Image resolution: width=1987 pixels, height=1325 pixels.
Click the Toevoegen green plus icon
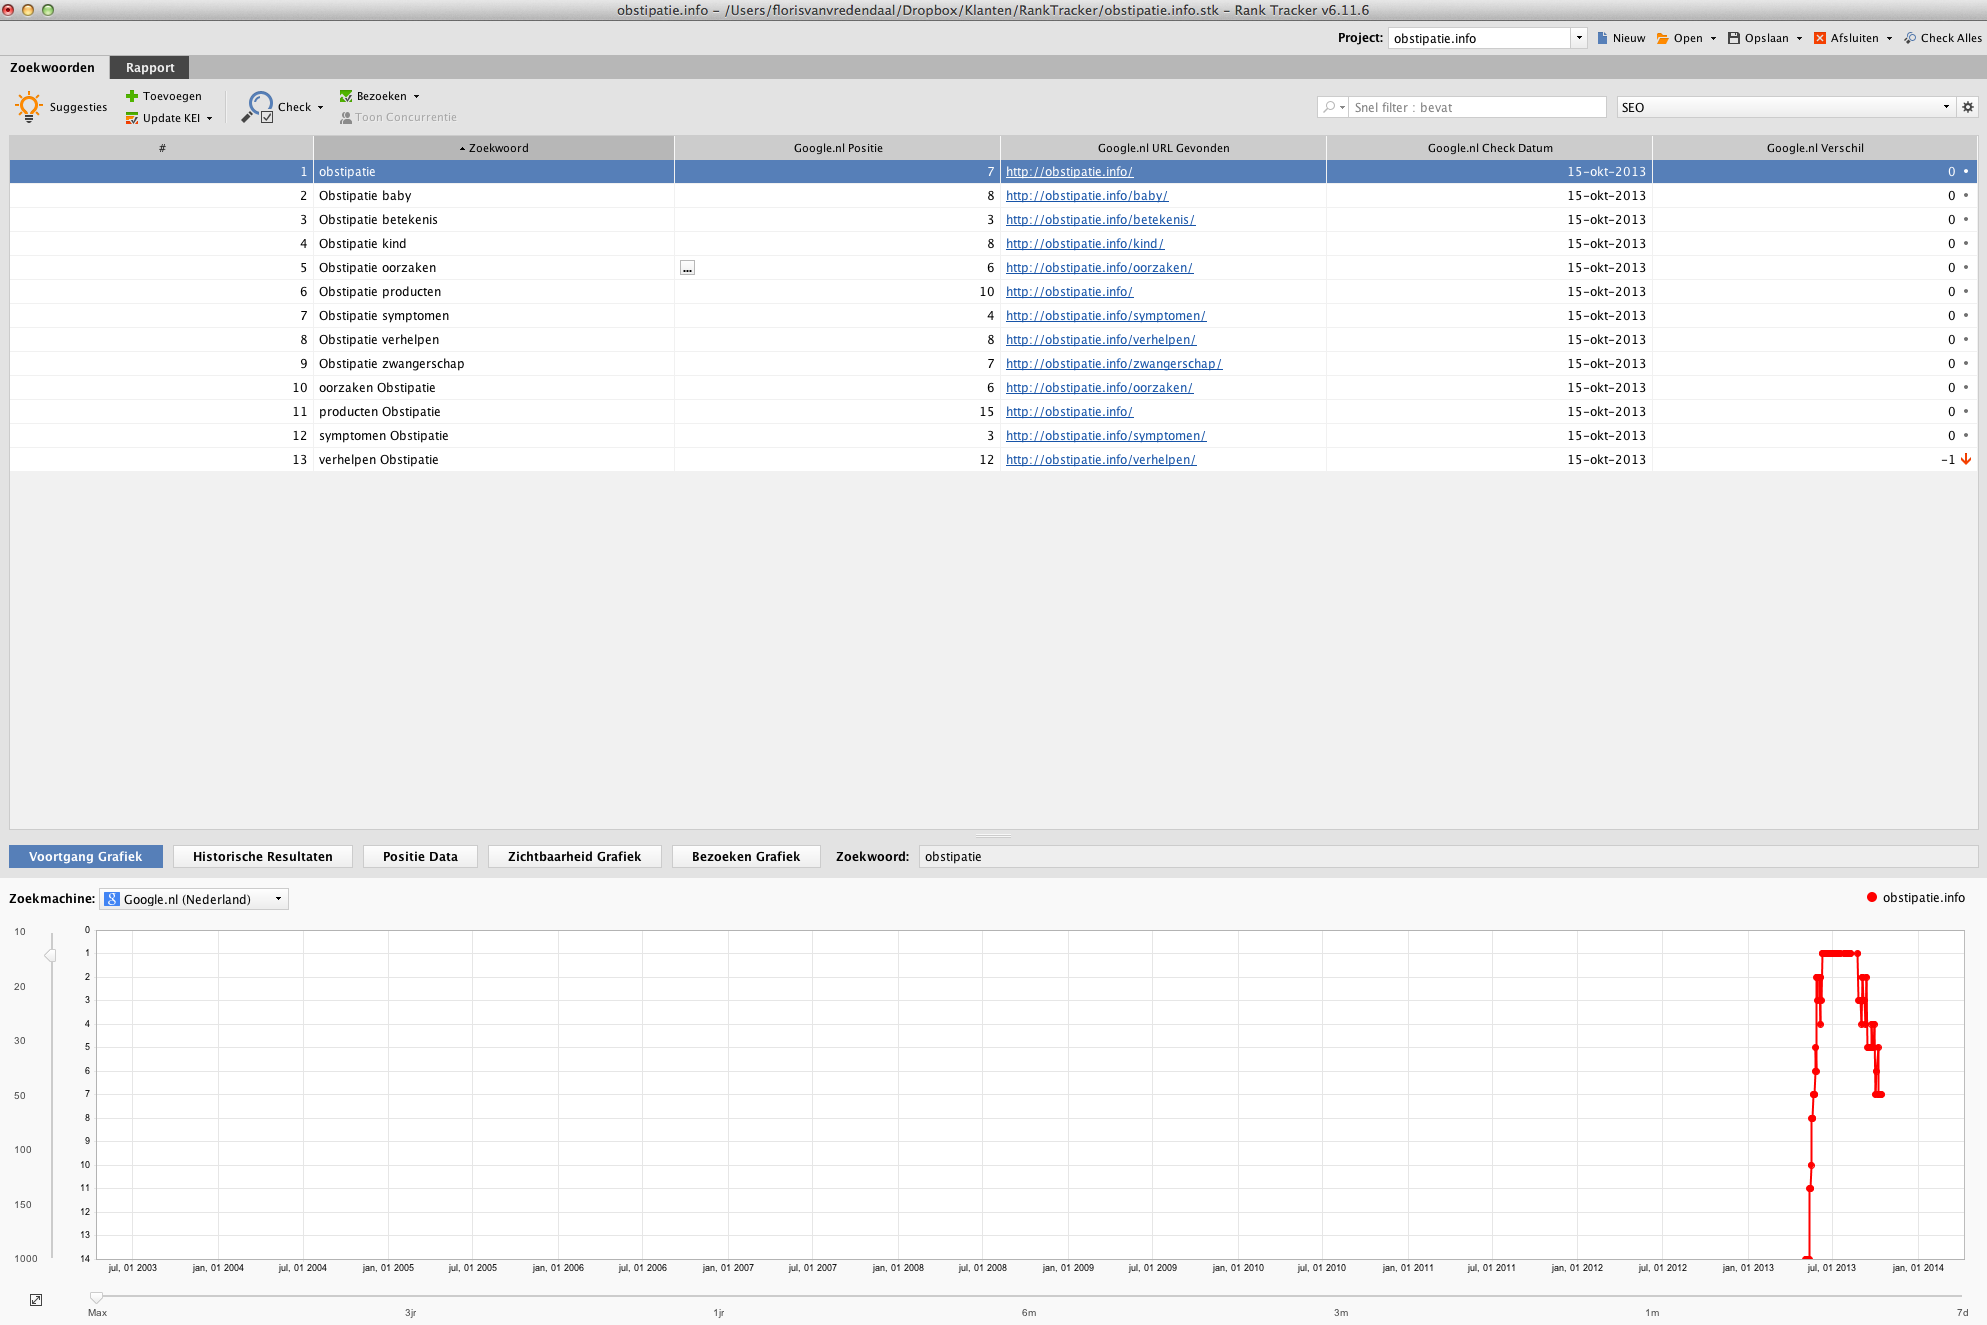[x=132, y=96]
